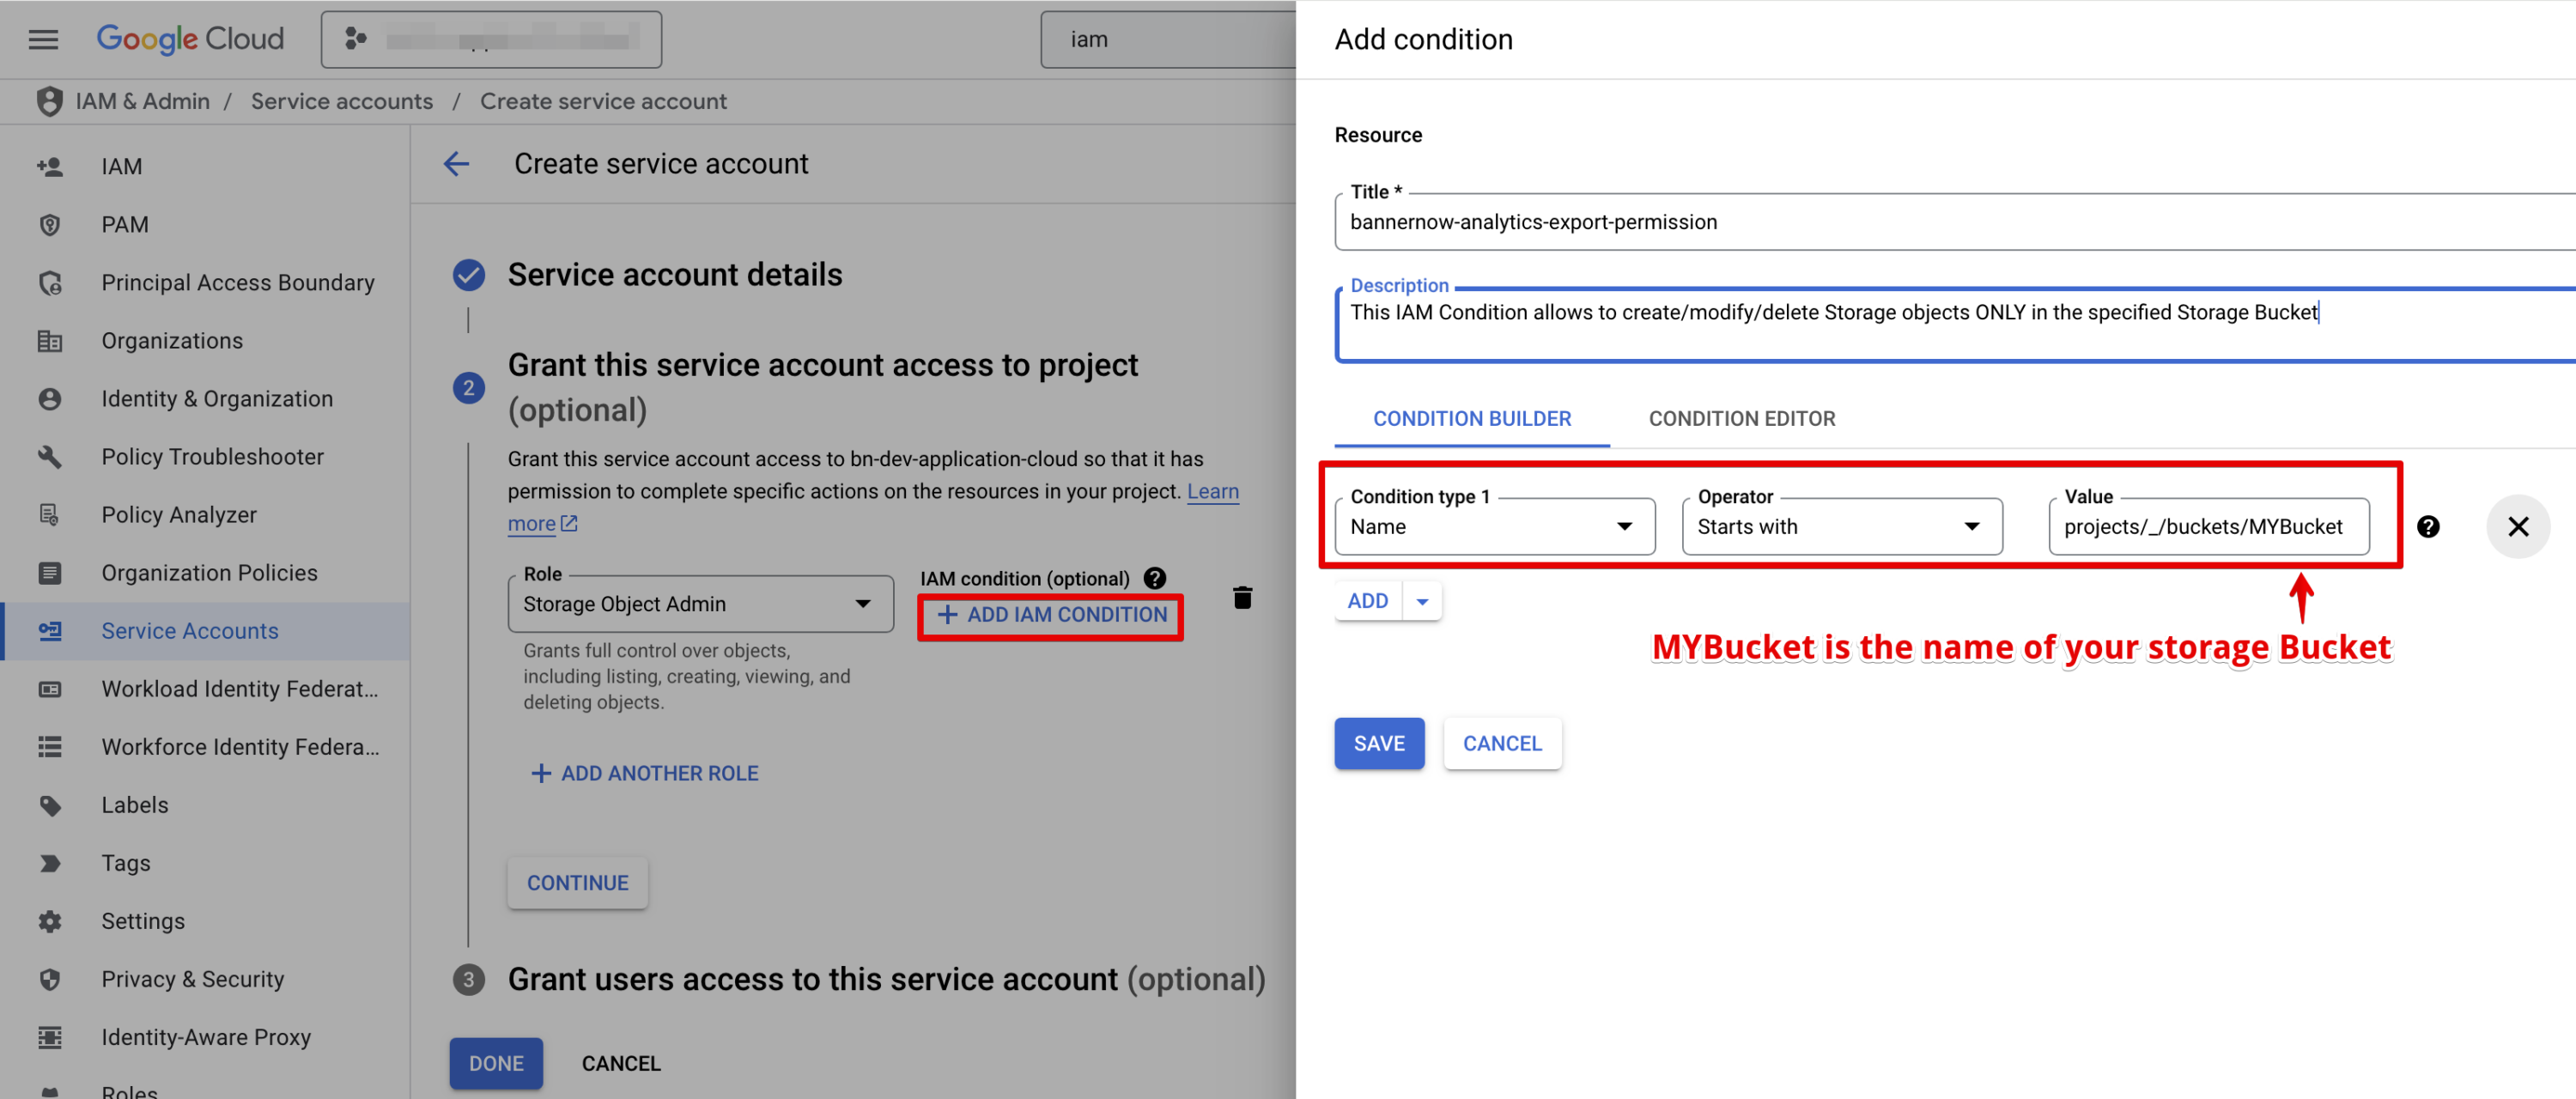Click the help icon beside Value field
This screenshot has height=1099, width=2576.
point(2428,526)
